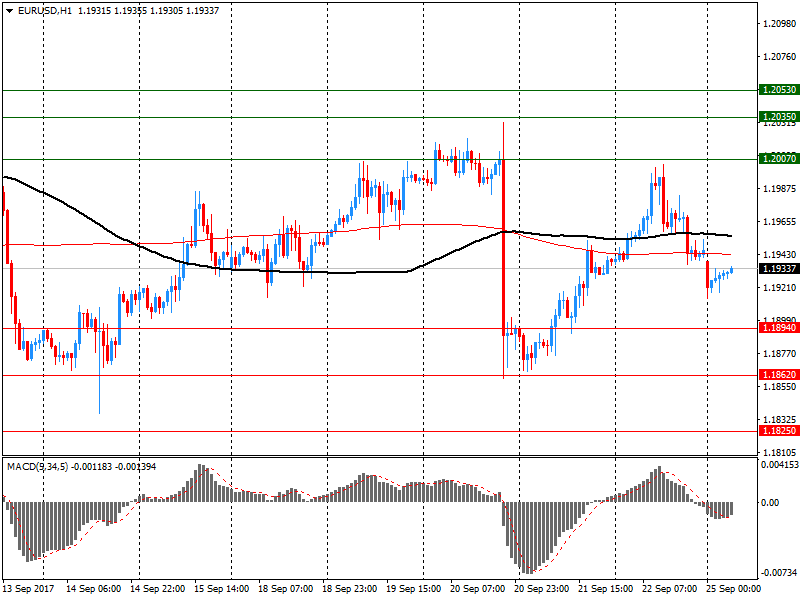Select the 22 Sep 07:00 time axis label
The height and width of the screenshot is (600, 800).
669,588
